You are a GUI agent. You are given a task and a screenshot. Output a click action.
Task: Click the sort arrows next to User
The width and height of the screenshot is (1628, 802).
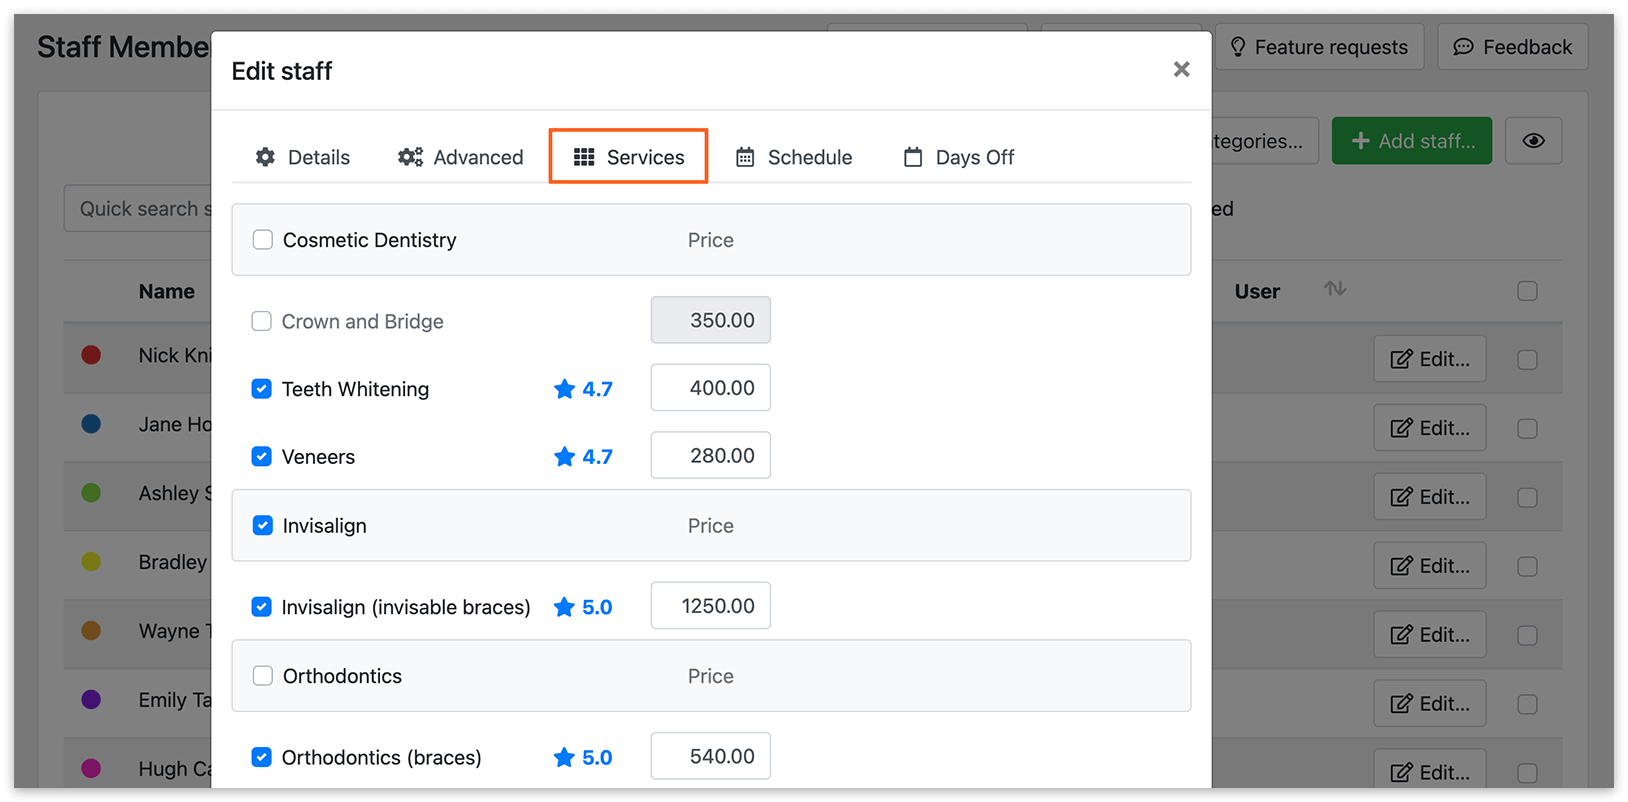(x=1335, y=289)
